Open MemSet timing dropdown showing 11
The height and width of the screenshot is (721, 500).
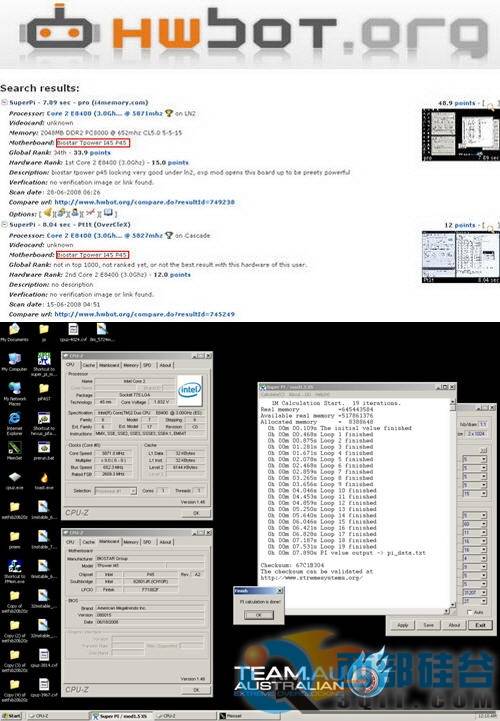[x=474, y=532]
